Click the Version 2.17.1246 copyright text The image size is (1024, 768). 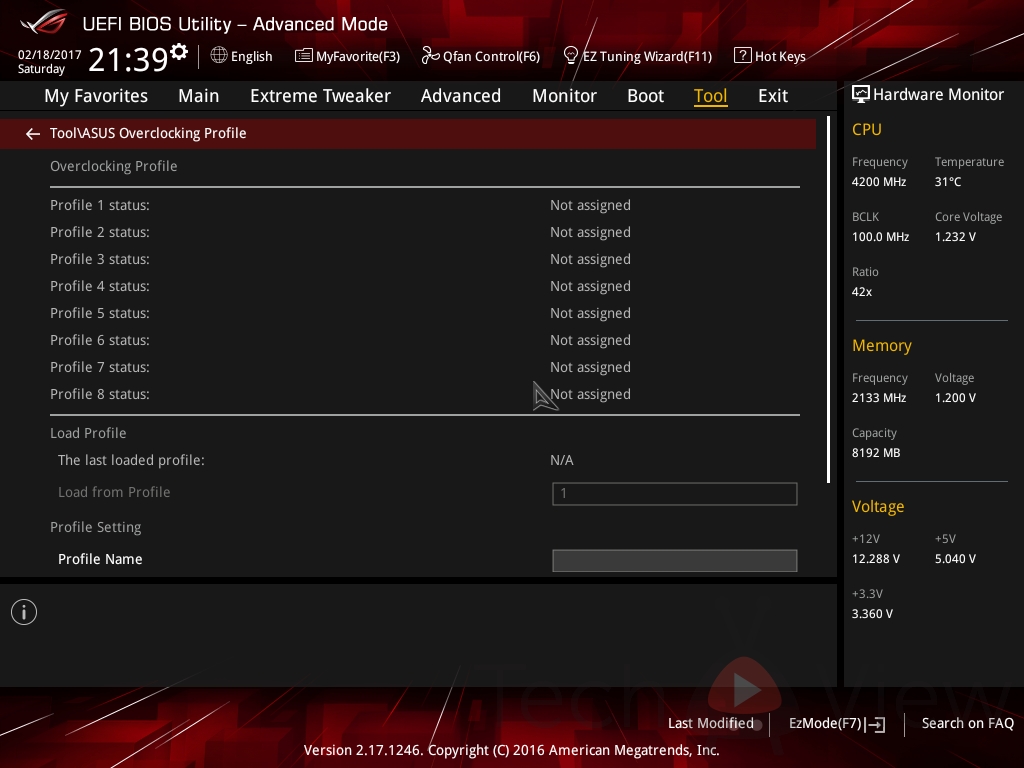pyautogui.click(x=511, y=750)
